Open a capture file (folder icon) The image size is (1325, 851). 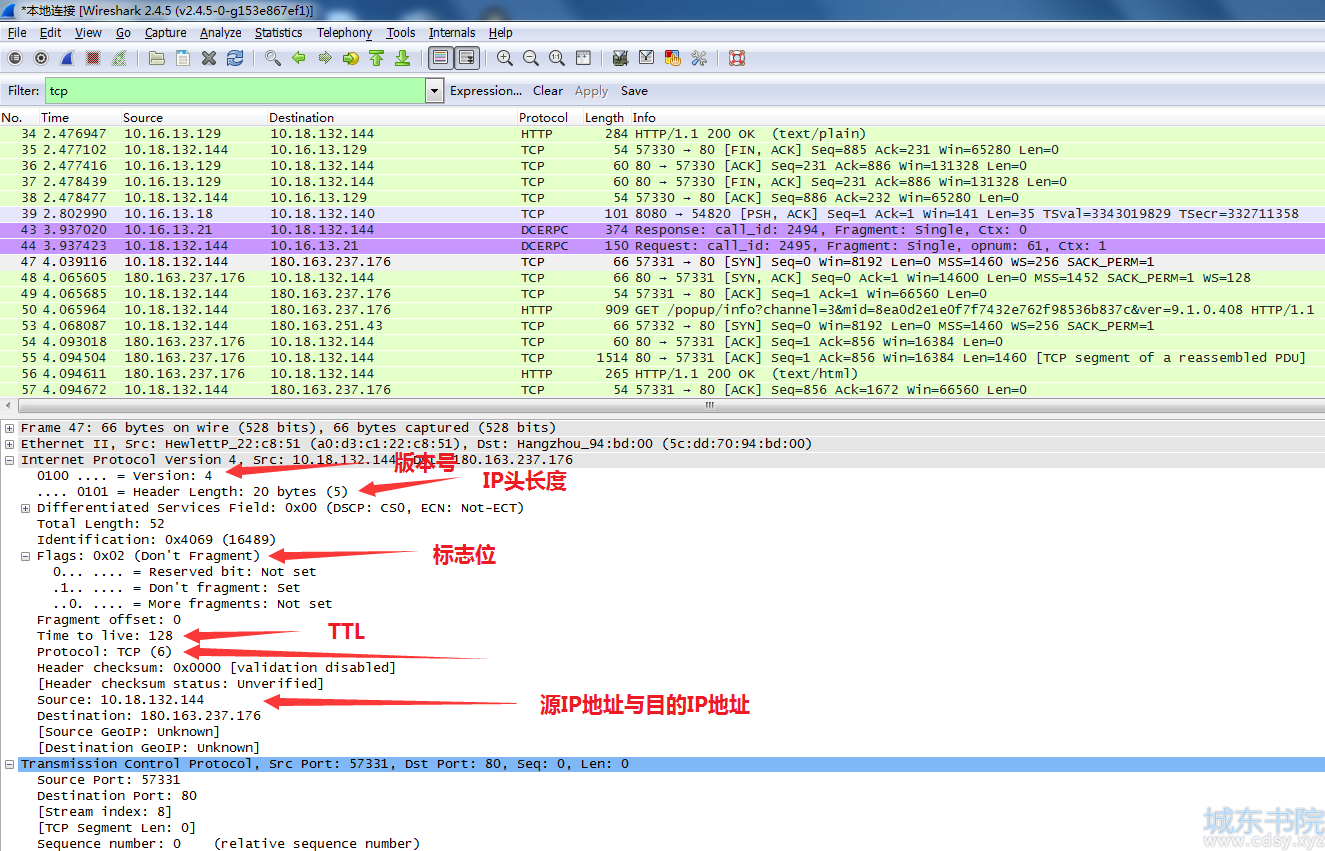pyautogui.click(x=157, y=58)
